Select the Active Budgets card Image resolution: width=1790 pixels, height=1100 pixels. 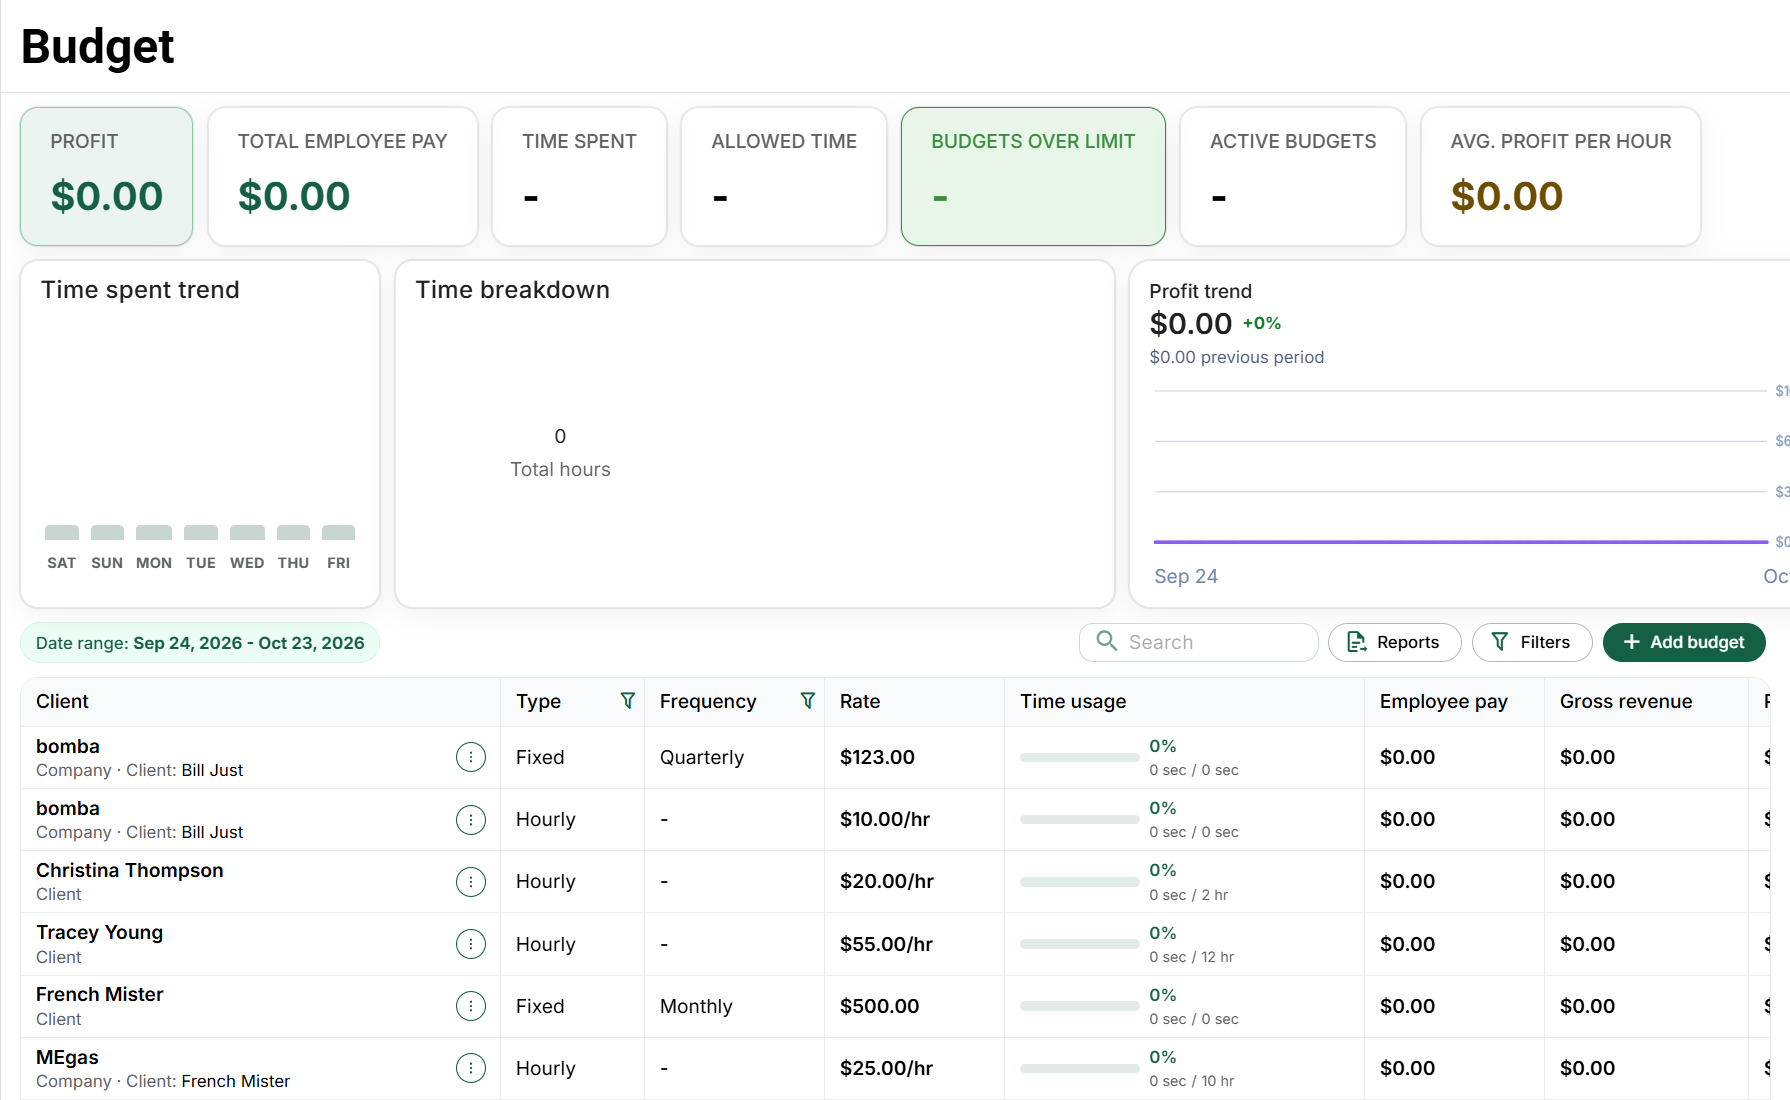1293,176
